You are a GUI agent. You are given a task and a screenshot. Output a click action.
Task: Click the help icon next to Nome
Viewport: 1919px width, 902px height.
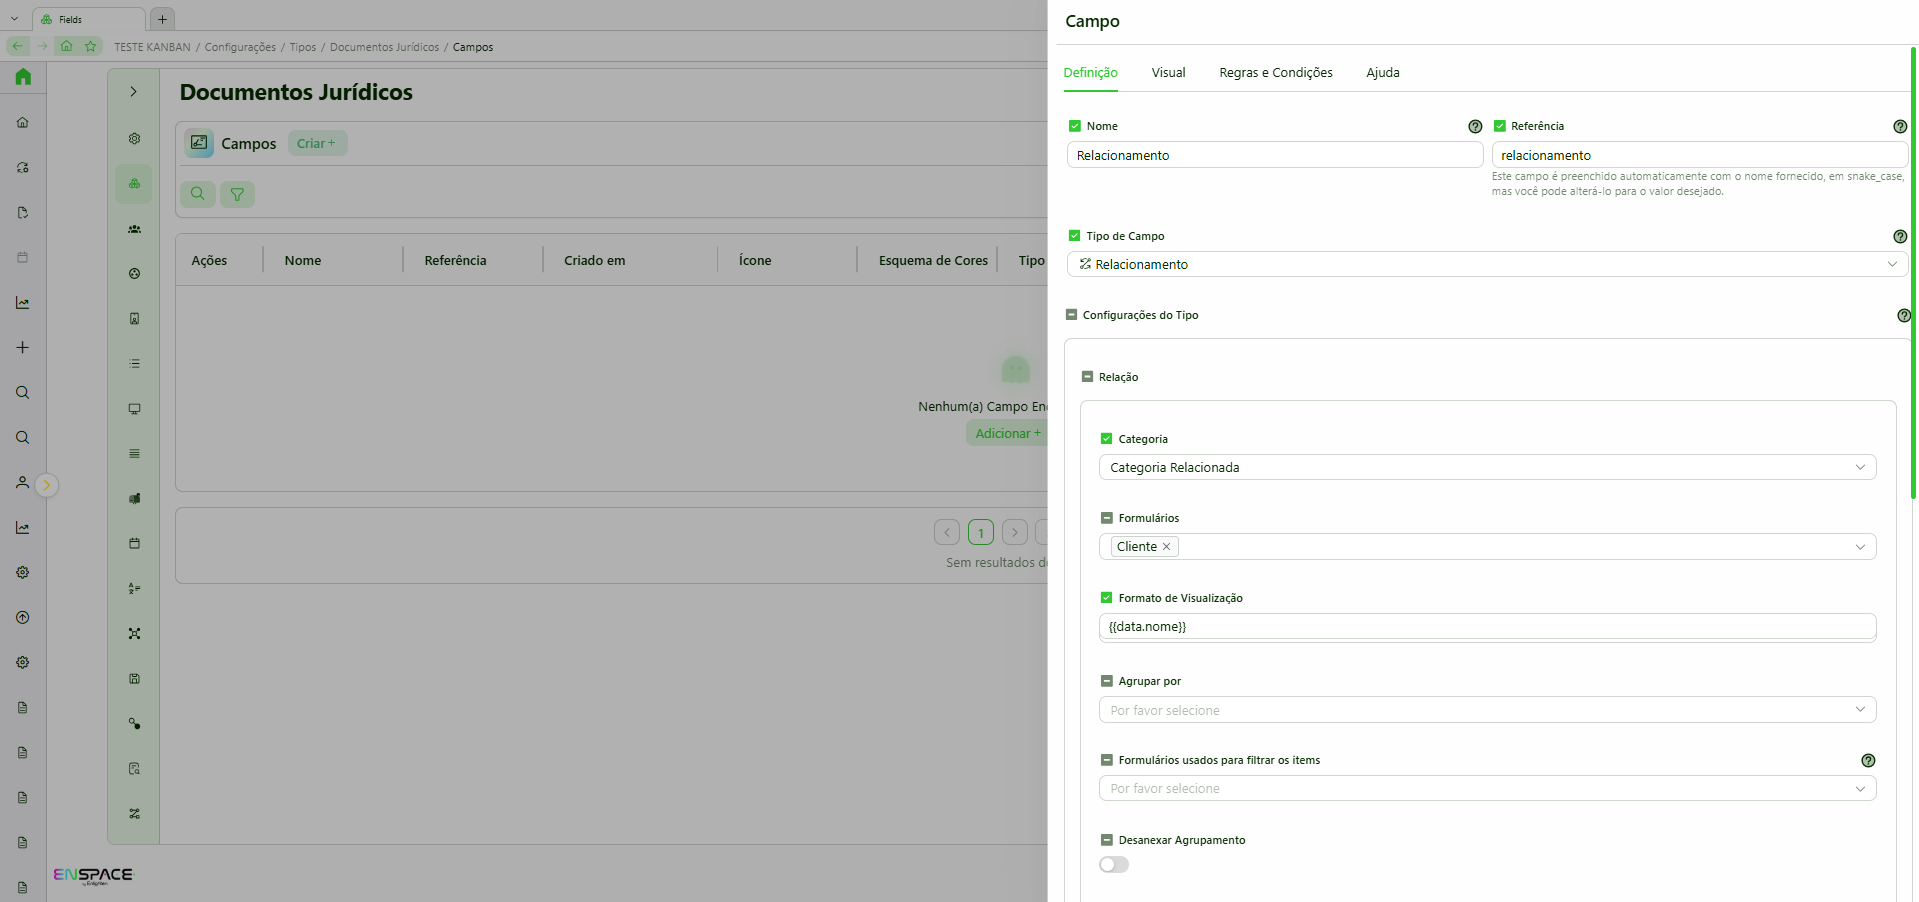1475,126
